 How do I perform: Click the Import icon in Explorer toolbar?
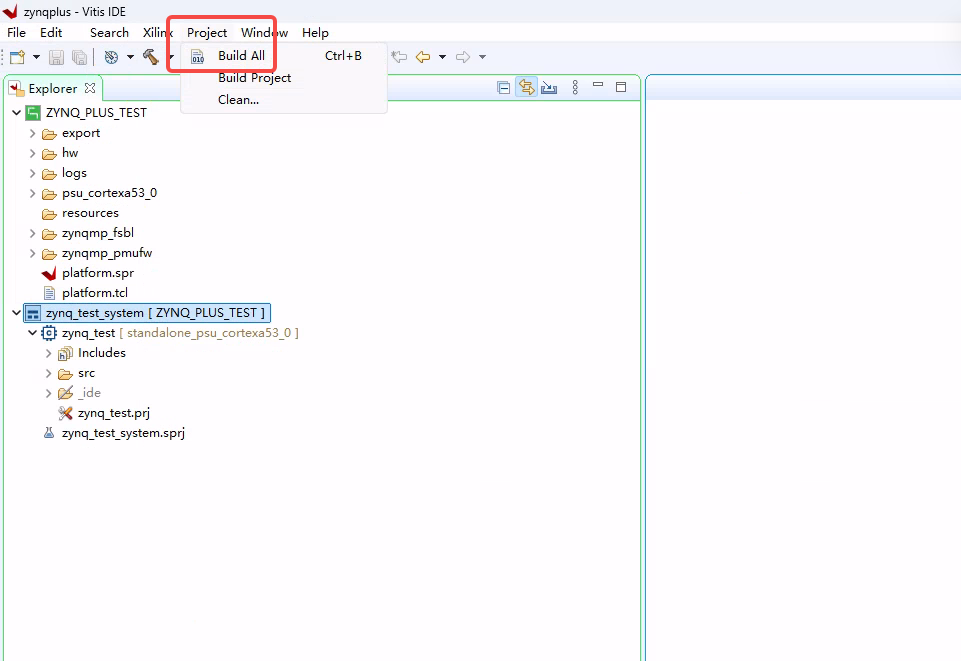click(x=549, y=88)
